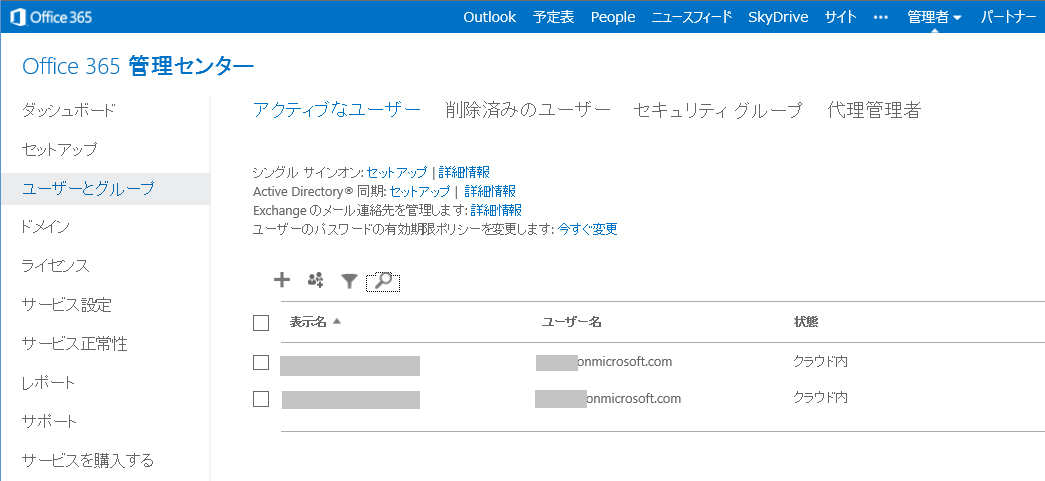Switch to 削除済みのユーザー tab
Viewport: 1045px width, 481px height.
tap(528, 111)
